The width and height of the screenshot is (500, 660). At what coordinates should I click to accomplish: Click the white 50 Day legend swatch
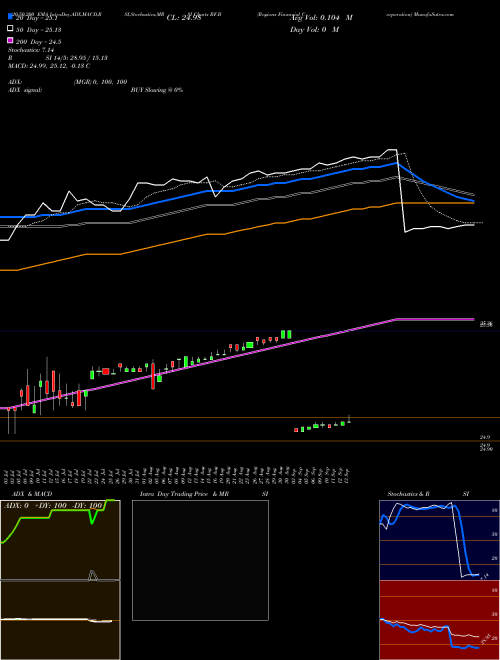(x=10, y=29)
